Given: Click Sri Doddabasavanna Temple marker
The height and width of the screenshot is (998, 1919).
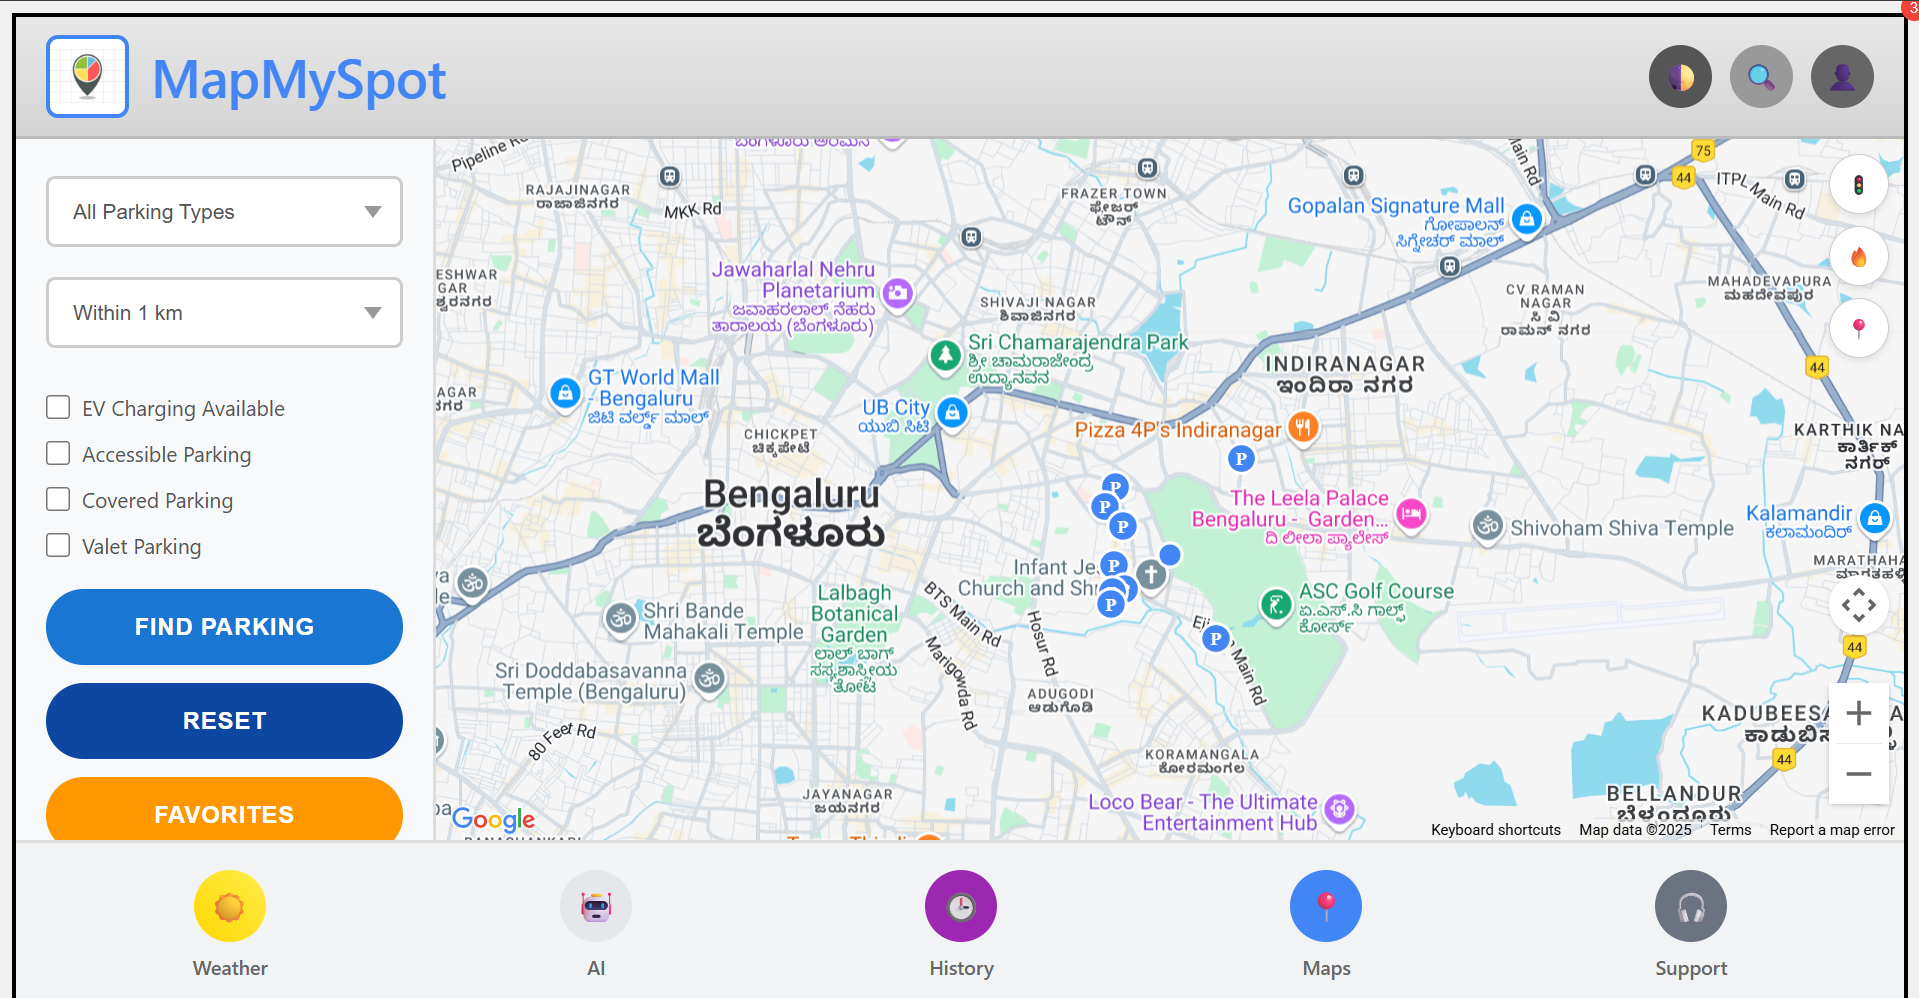Looking at the screenshot, I should [x=710, y=679].
